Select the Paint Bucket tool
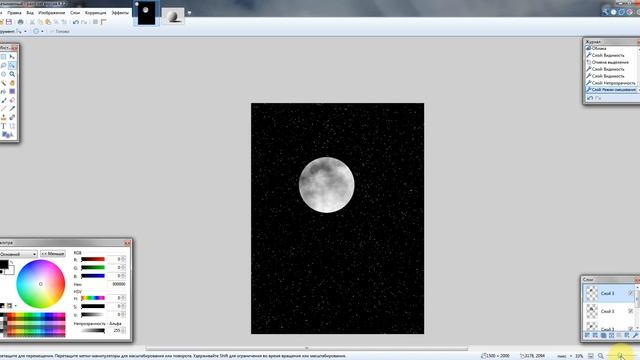The image size is (640, 360). (3, 91)
